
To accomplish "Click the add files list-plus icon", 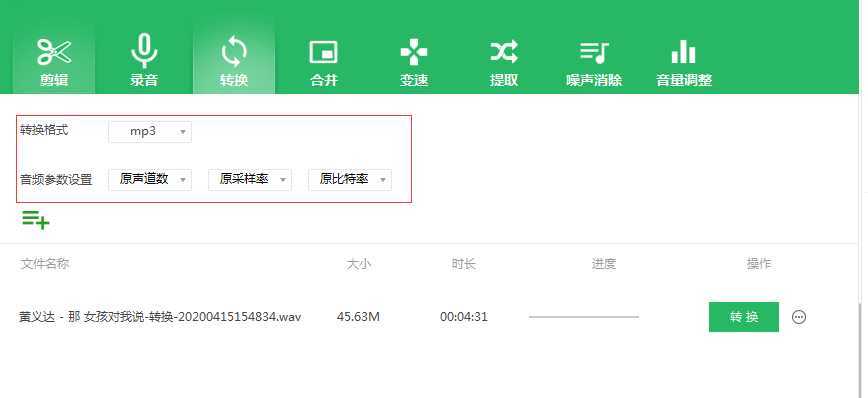I will coord(35,220).
